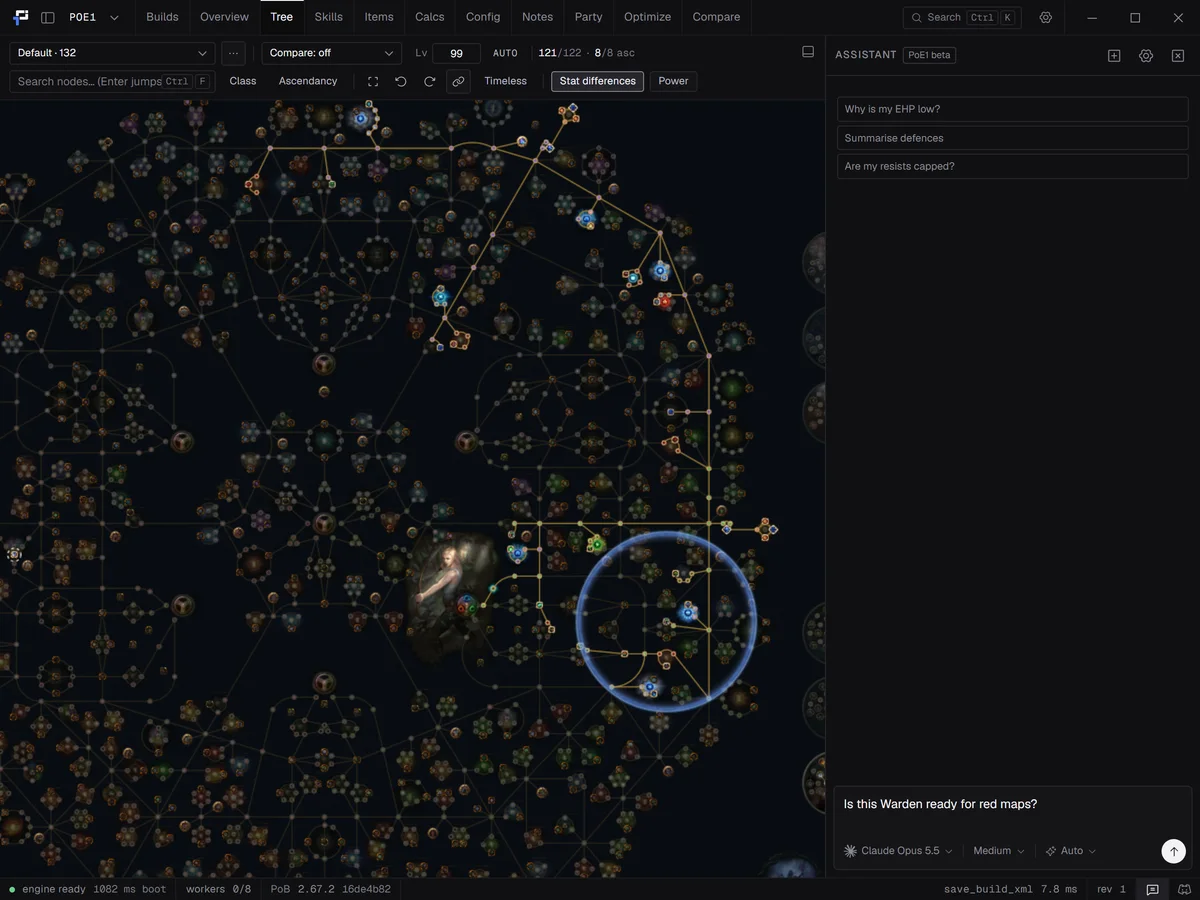Select 'Why is my EHP low?' suggestion
Screen dimensions: 1200x900
click(1012, 109)
